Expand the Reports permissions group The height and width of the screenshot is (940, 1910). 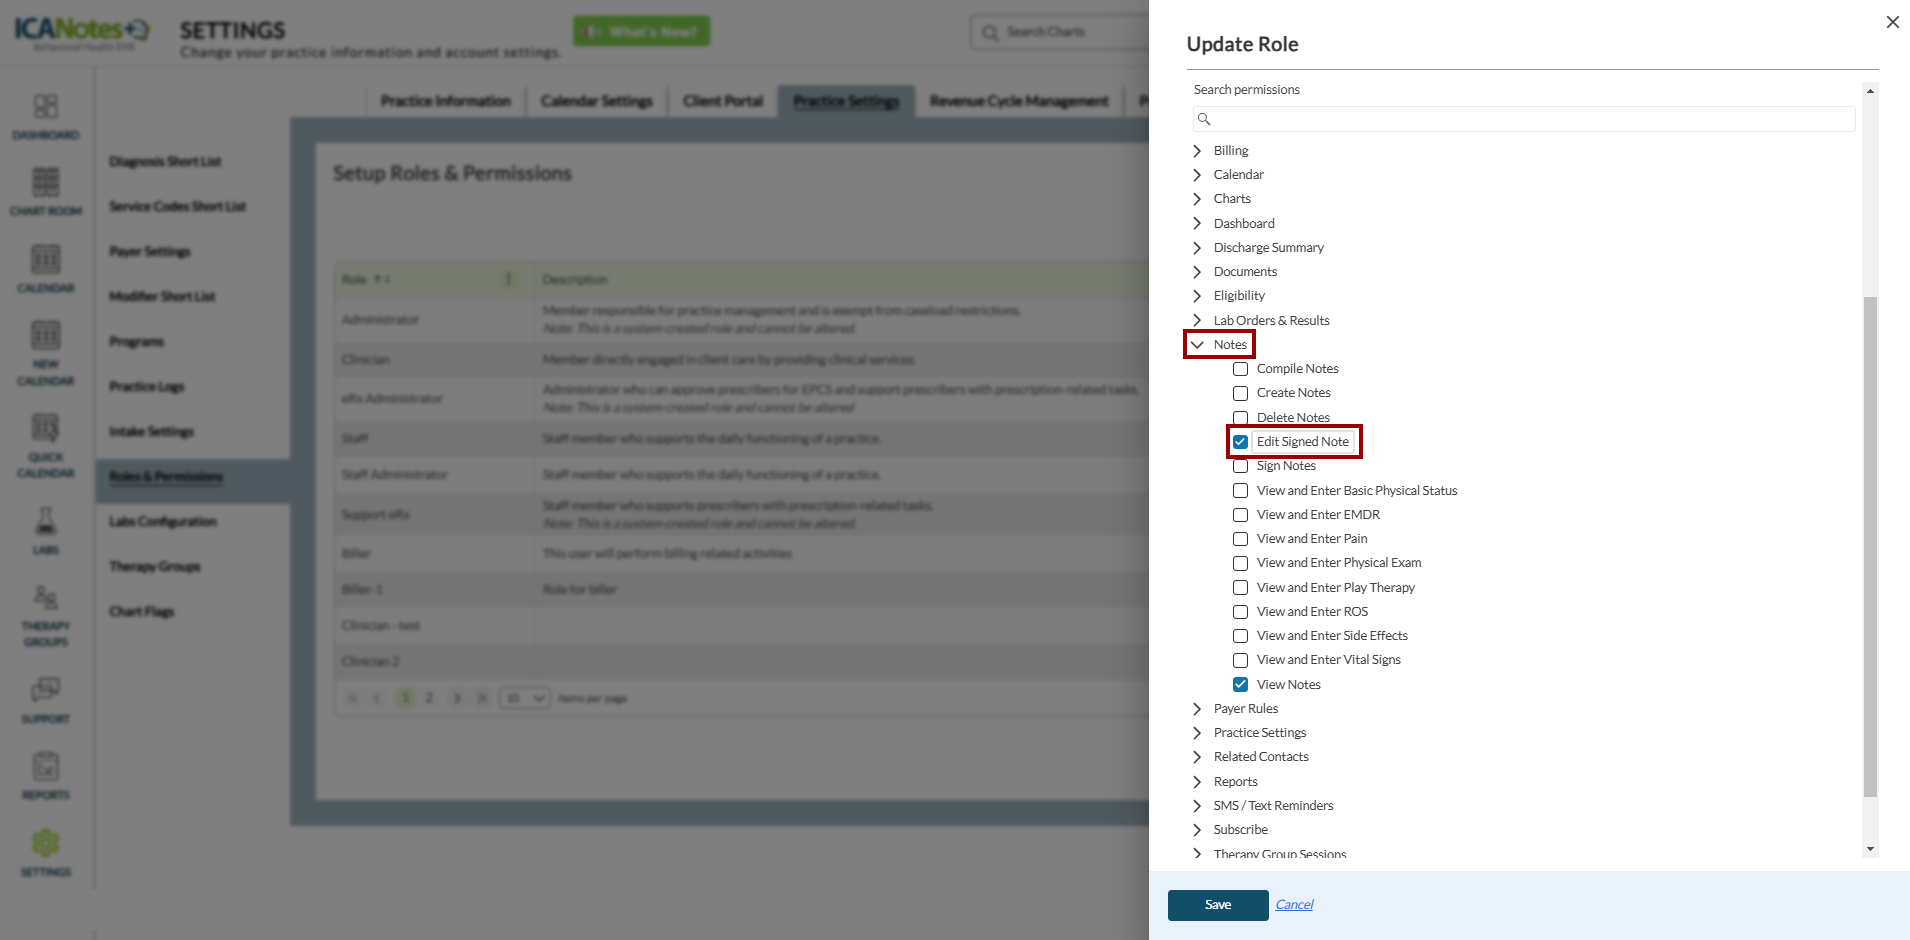(x=1197, y=782)
